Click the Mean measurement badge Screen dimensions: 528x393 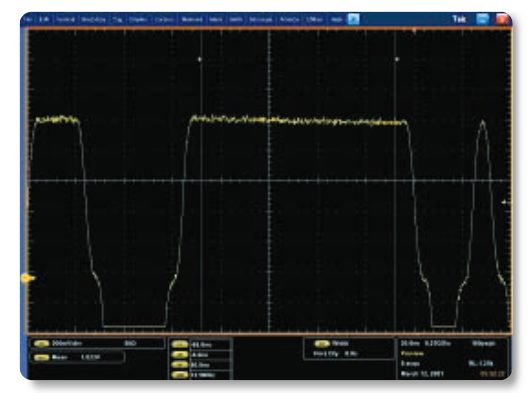pos(42,357)
